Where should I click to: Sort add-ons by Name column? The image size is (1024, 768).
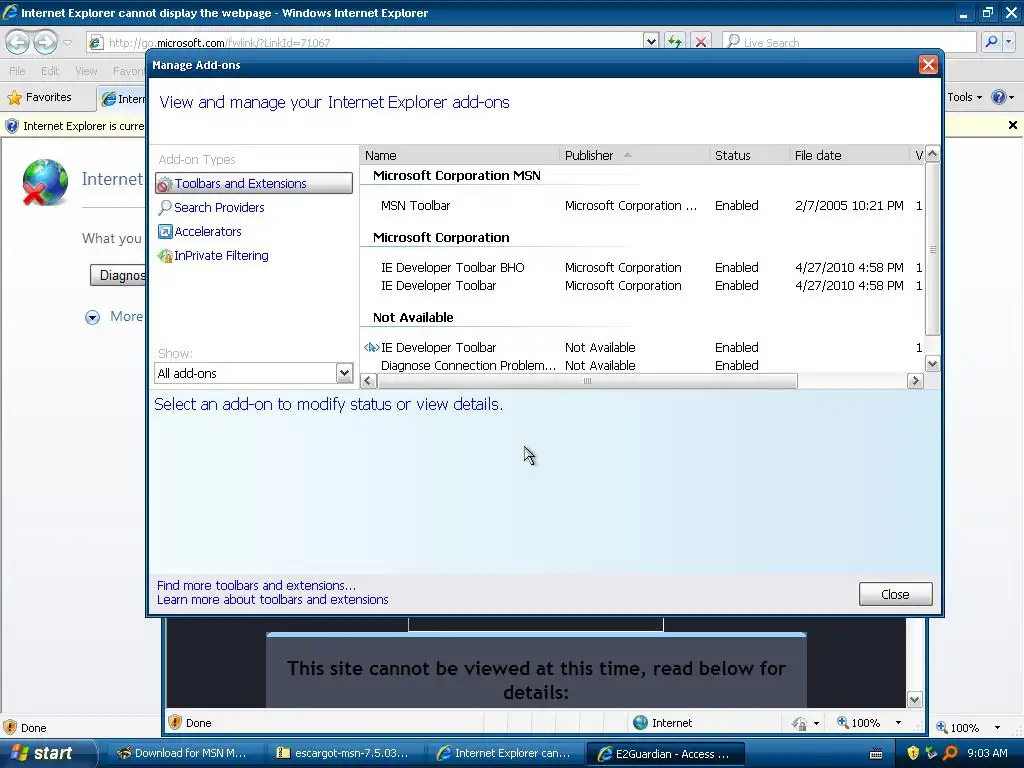(459, 155)
